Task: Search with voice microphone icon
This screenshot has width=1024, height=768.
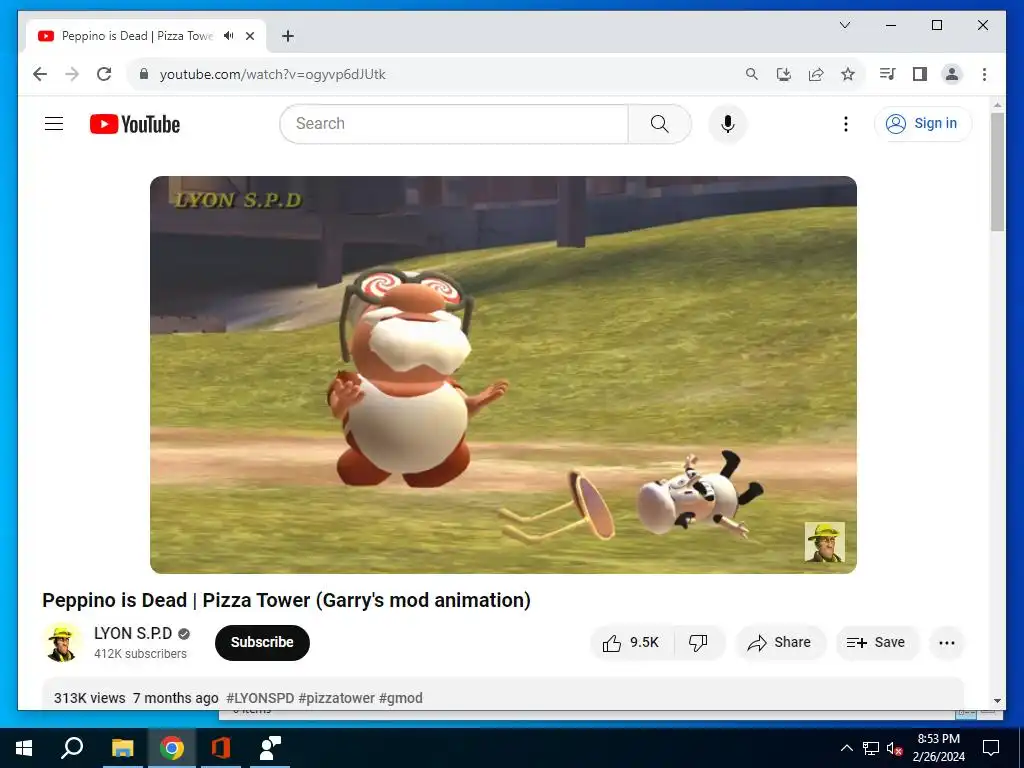Action: [728, 123]
